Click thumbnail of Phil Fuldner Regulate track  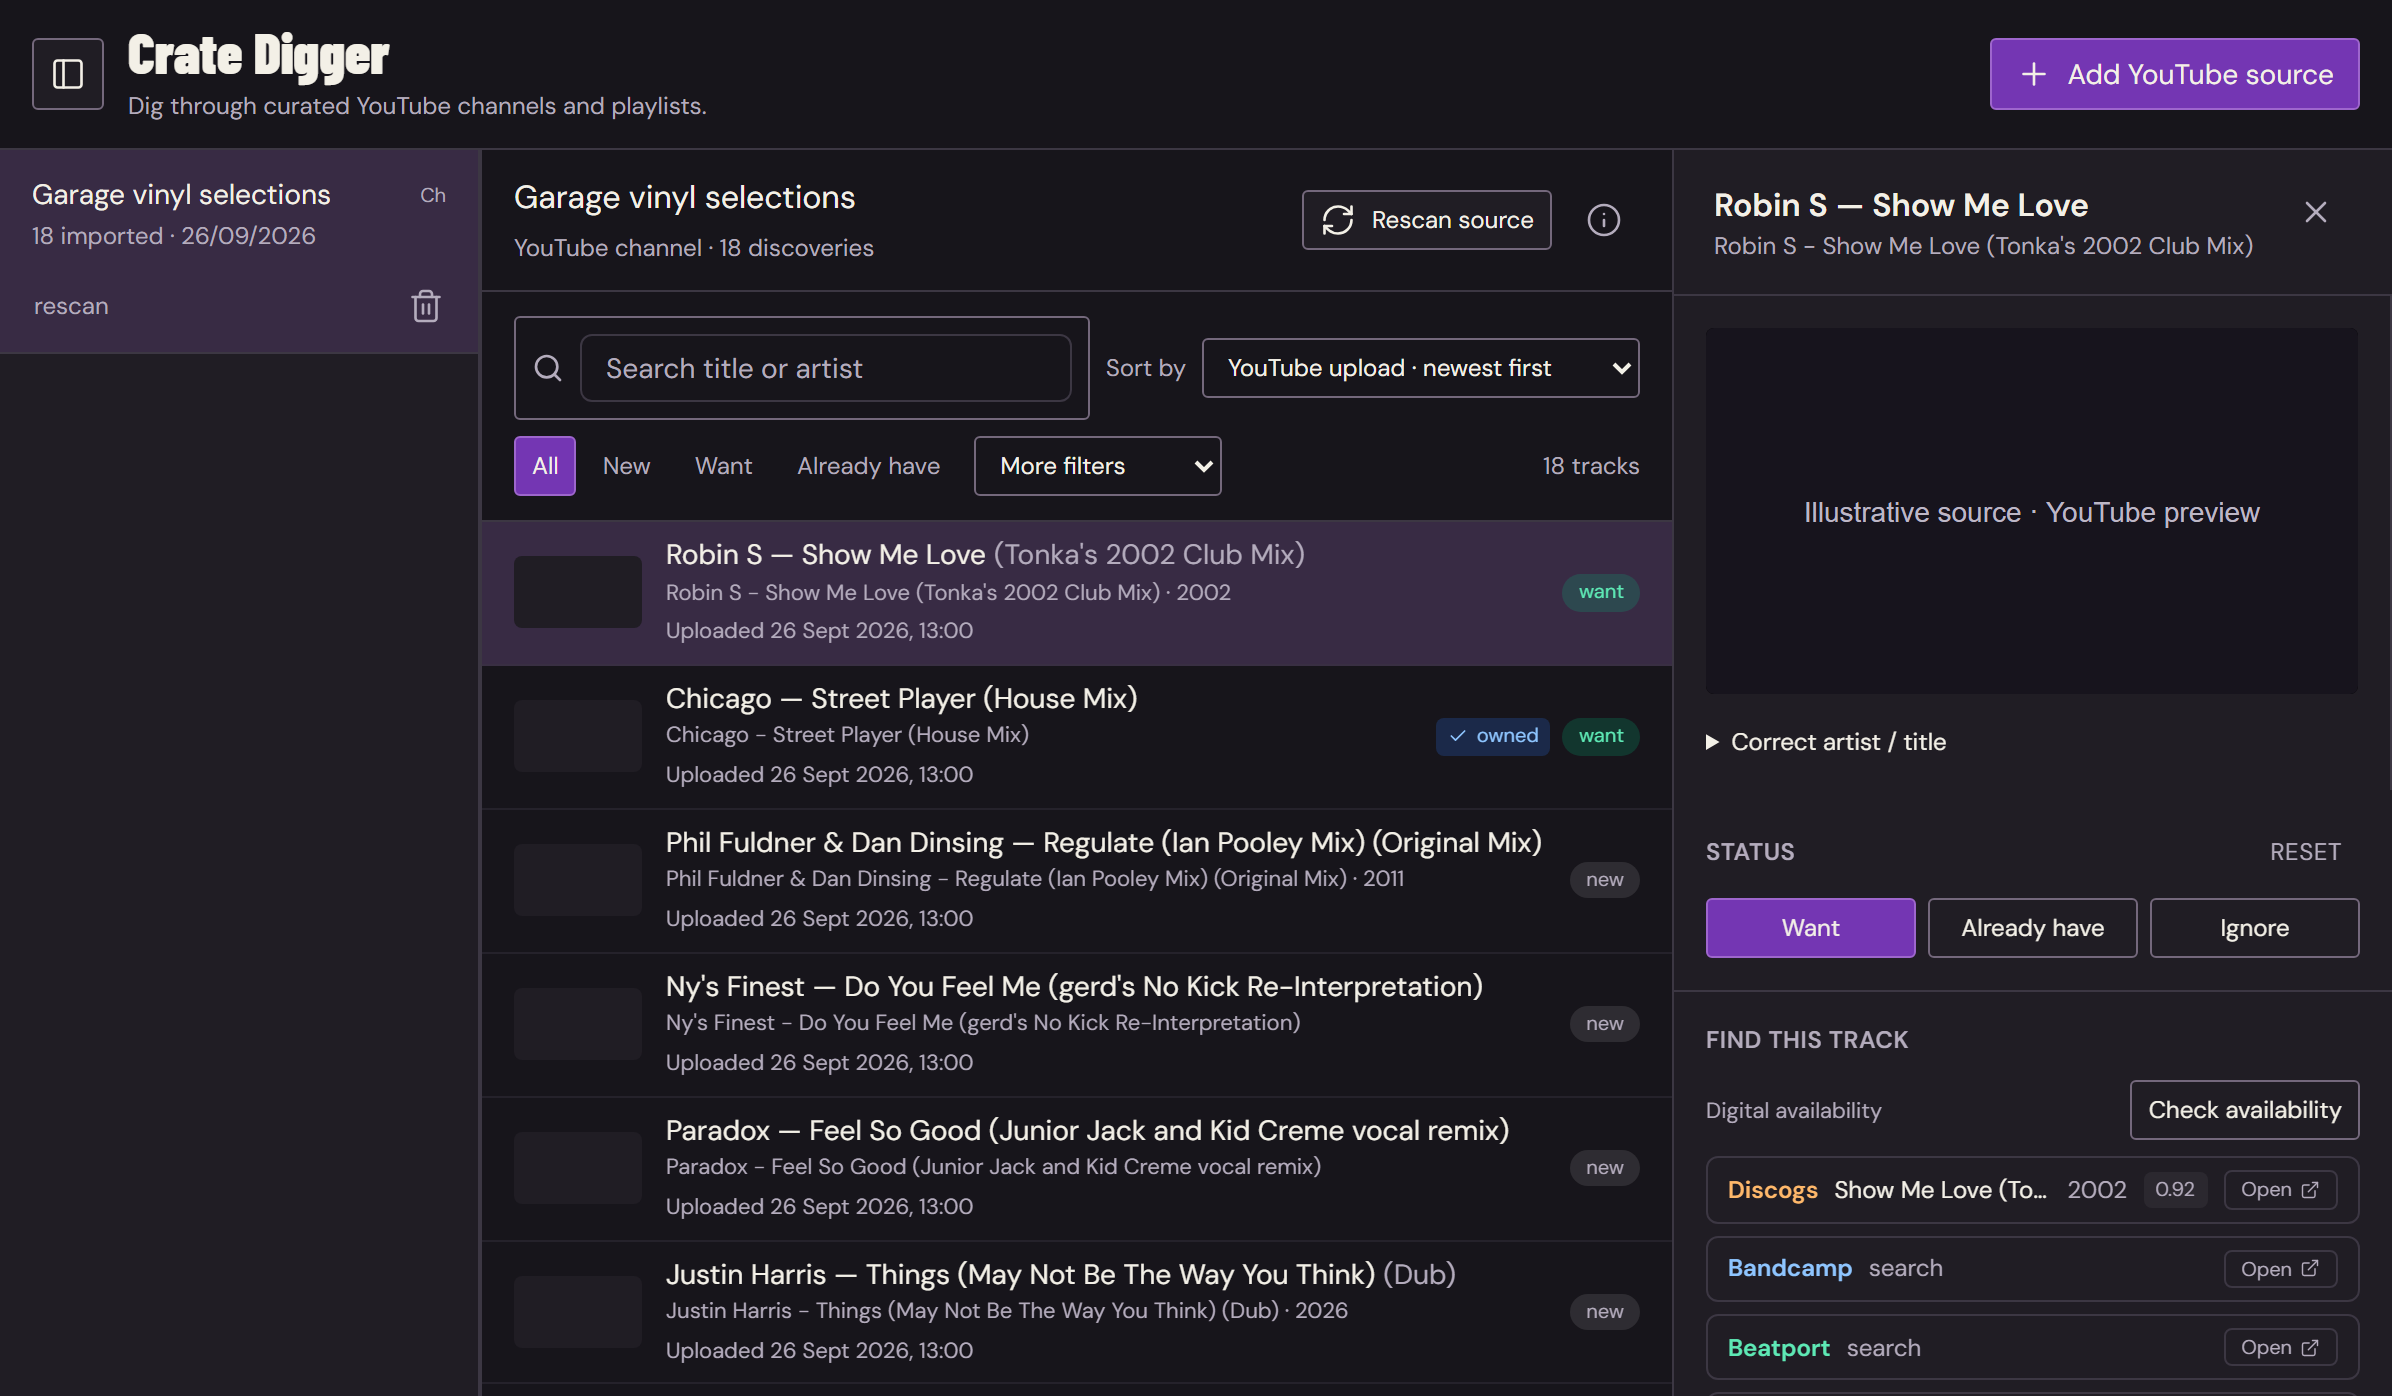(578, 880)
